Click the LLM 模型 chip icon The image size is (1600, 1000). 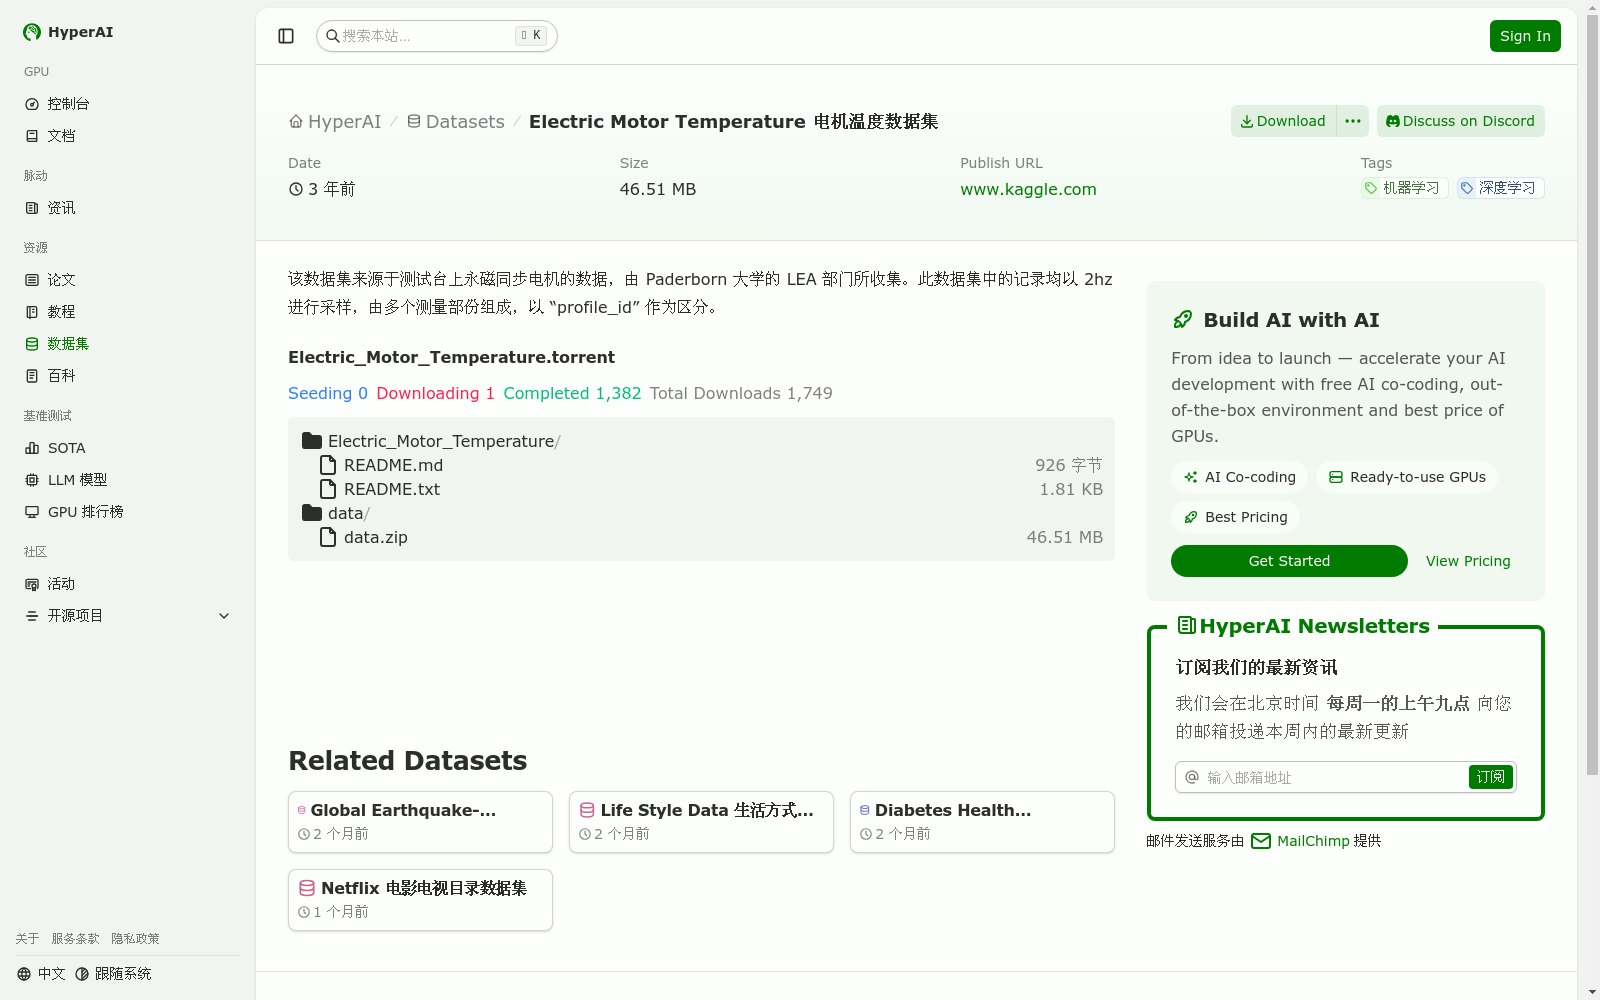[x=32, y=480]
